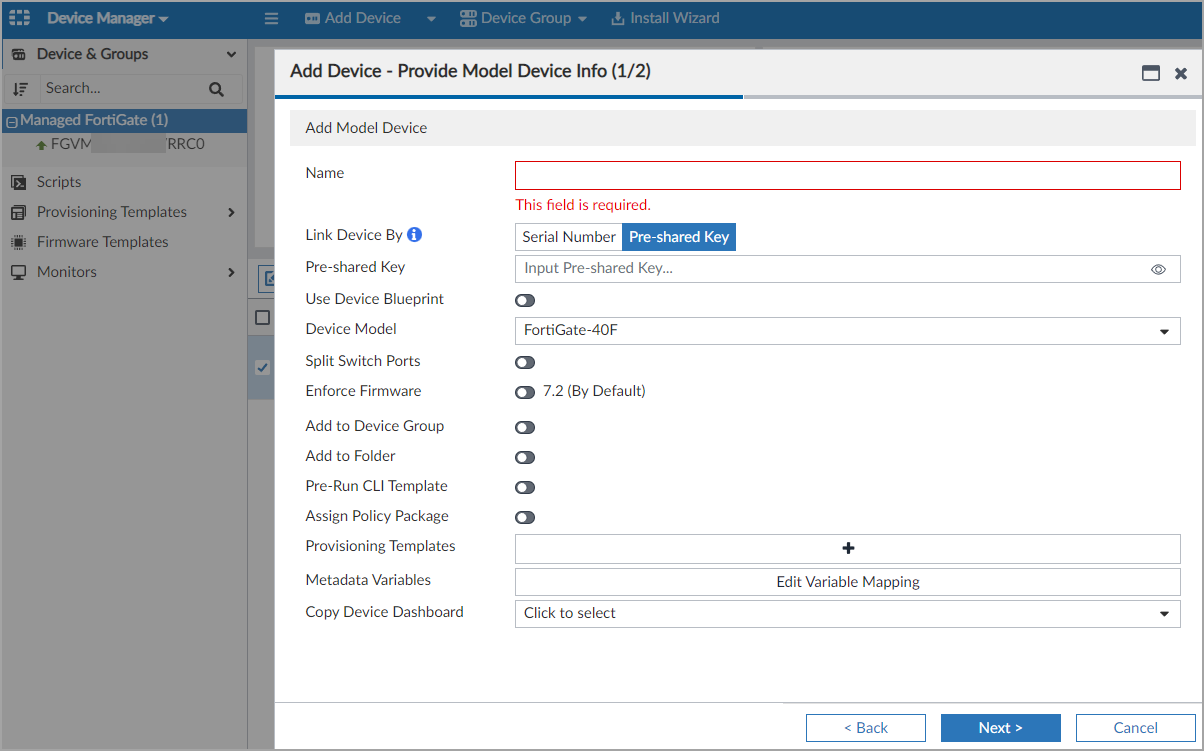Click the sort icon beside search box
The image size is (1204, 751).
point(20,89)
